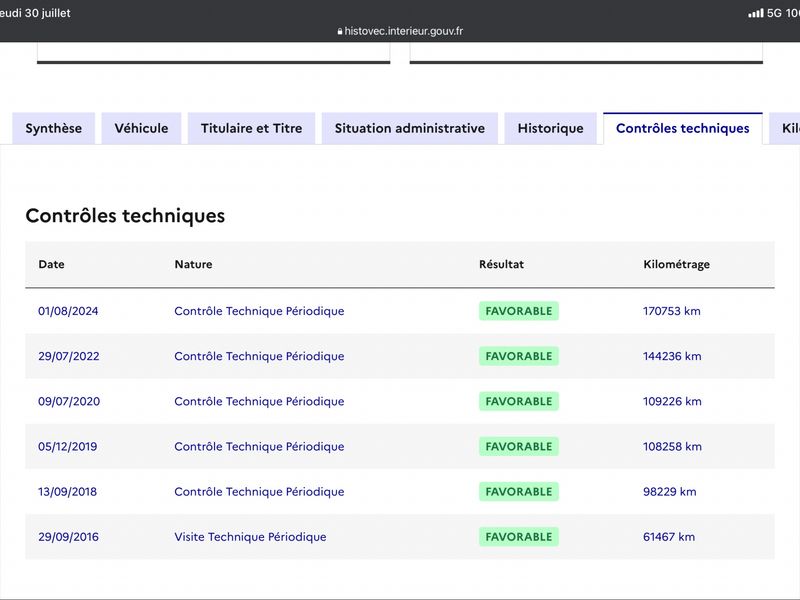Click the Kilométrage column header
This screenshot has width=800, height=600.
pos(677,264)
